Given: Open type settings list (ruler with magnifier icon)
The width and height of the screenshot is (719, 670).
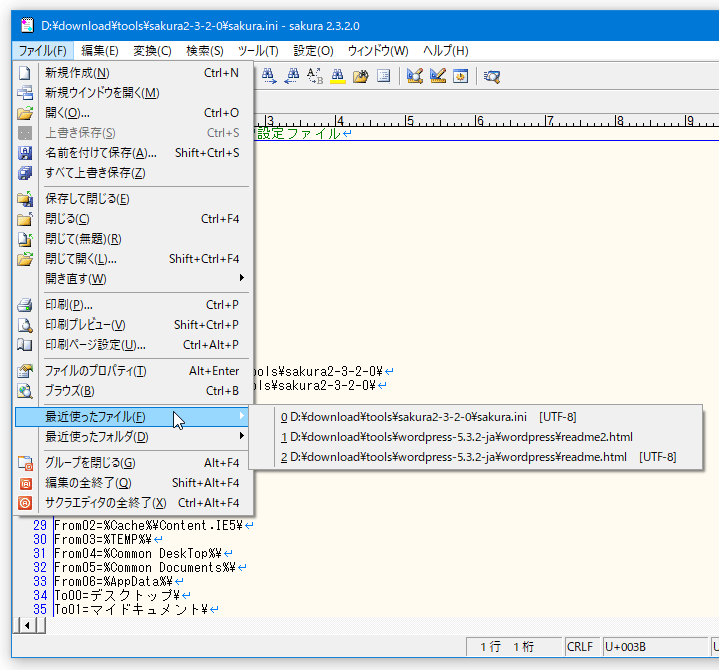Looking at the screenshot, I should (x=415, y=76).
